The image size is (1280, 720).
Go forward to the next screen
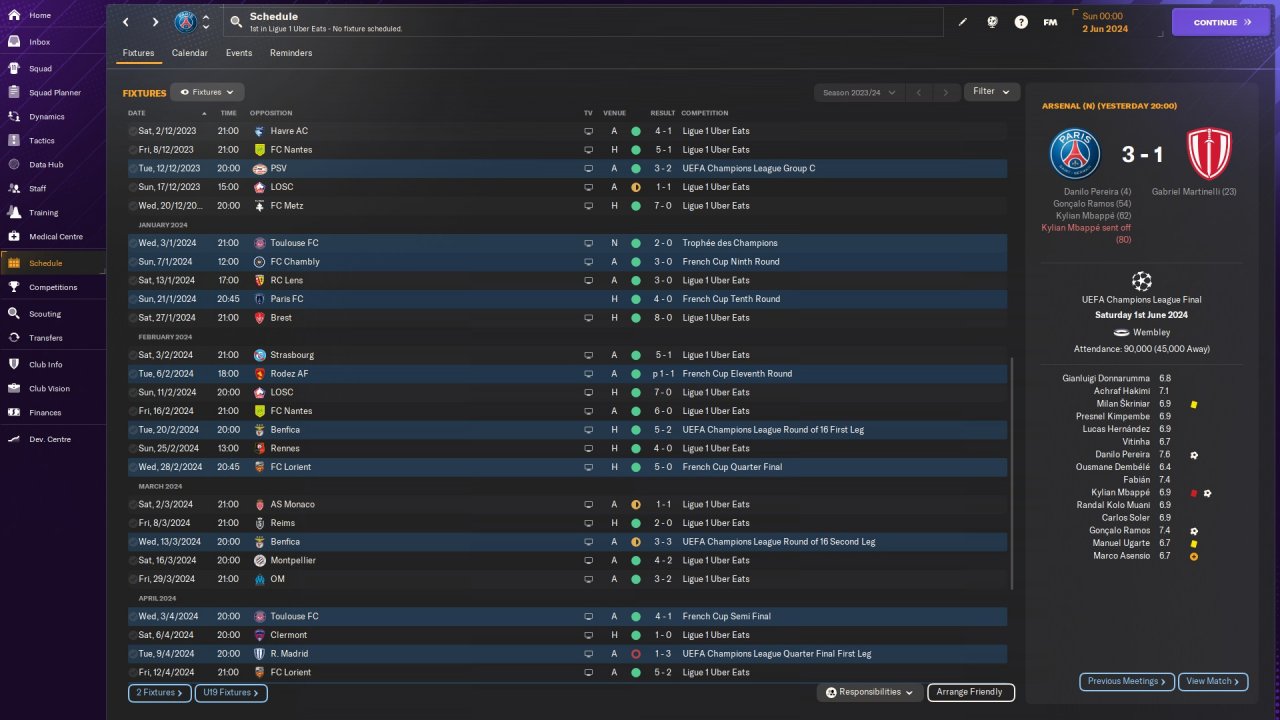pyautogui.click(x=155, y=22)
